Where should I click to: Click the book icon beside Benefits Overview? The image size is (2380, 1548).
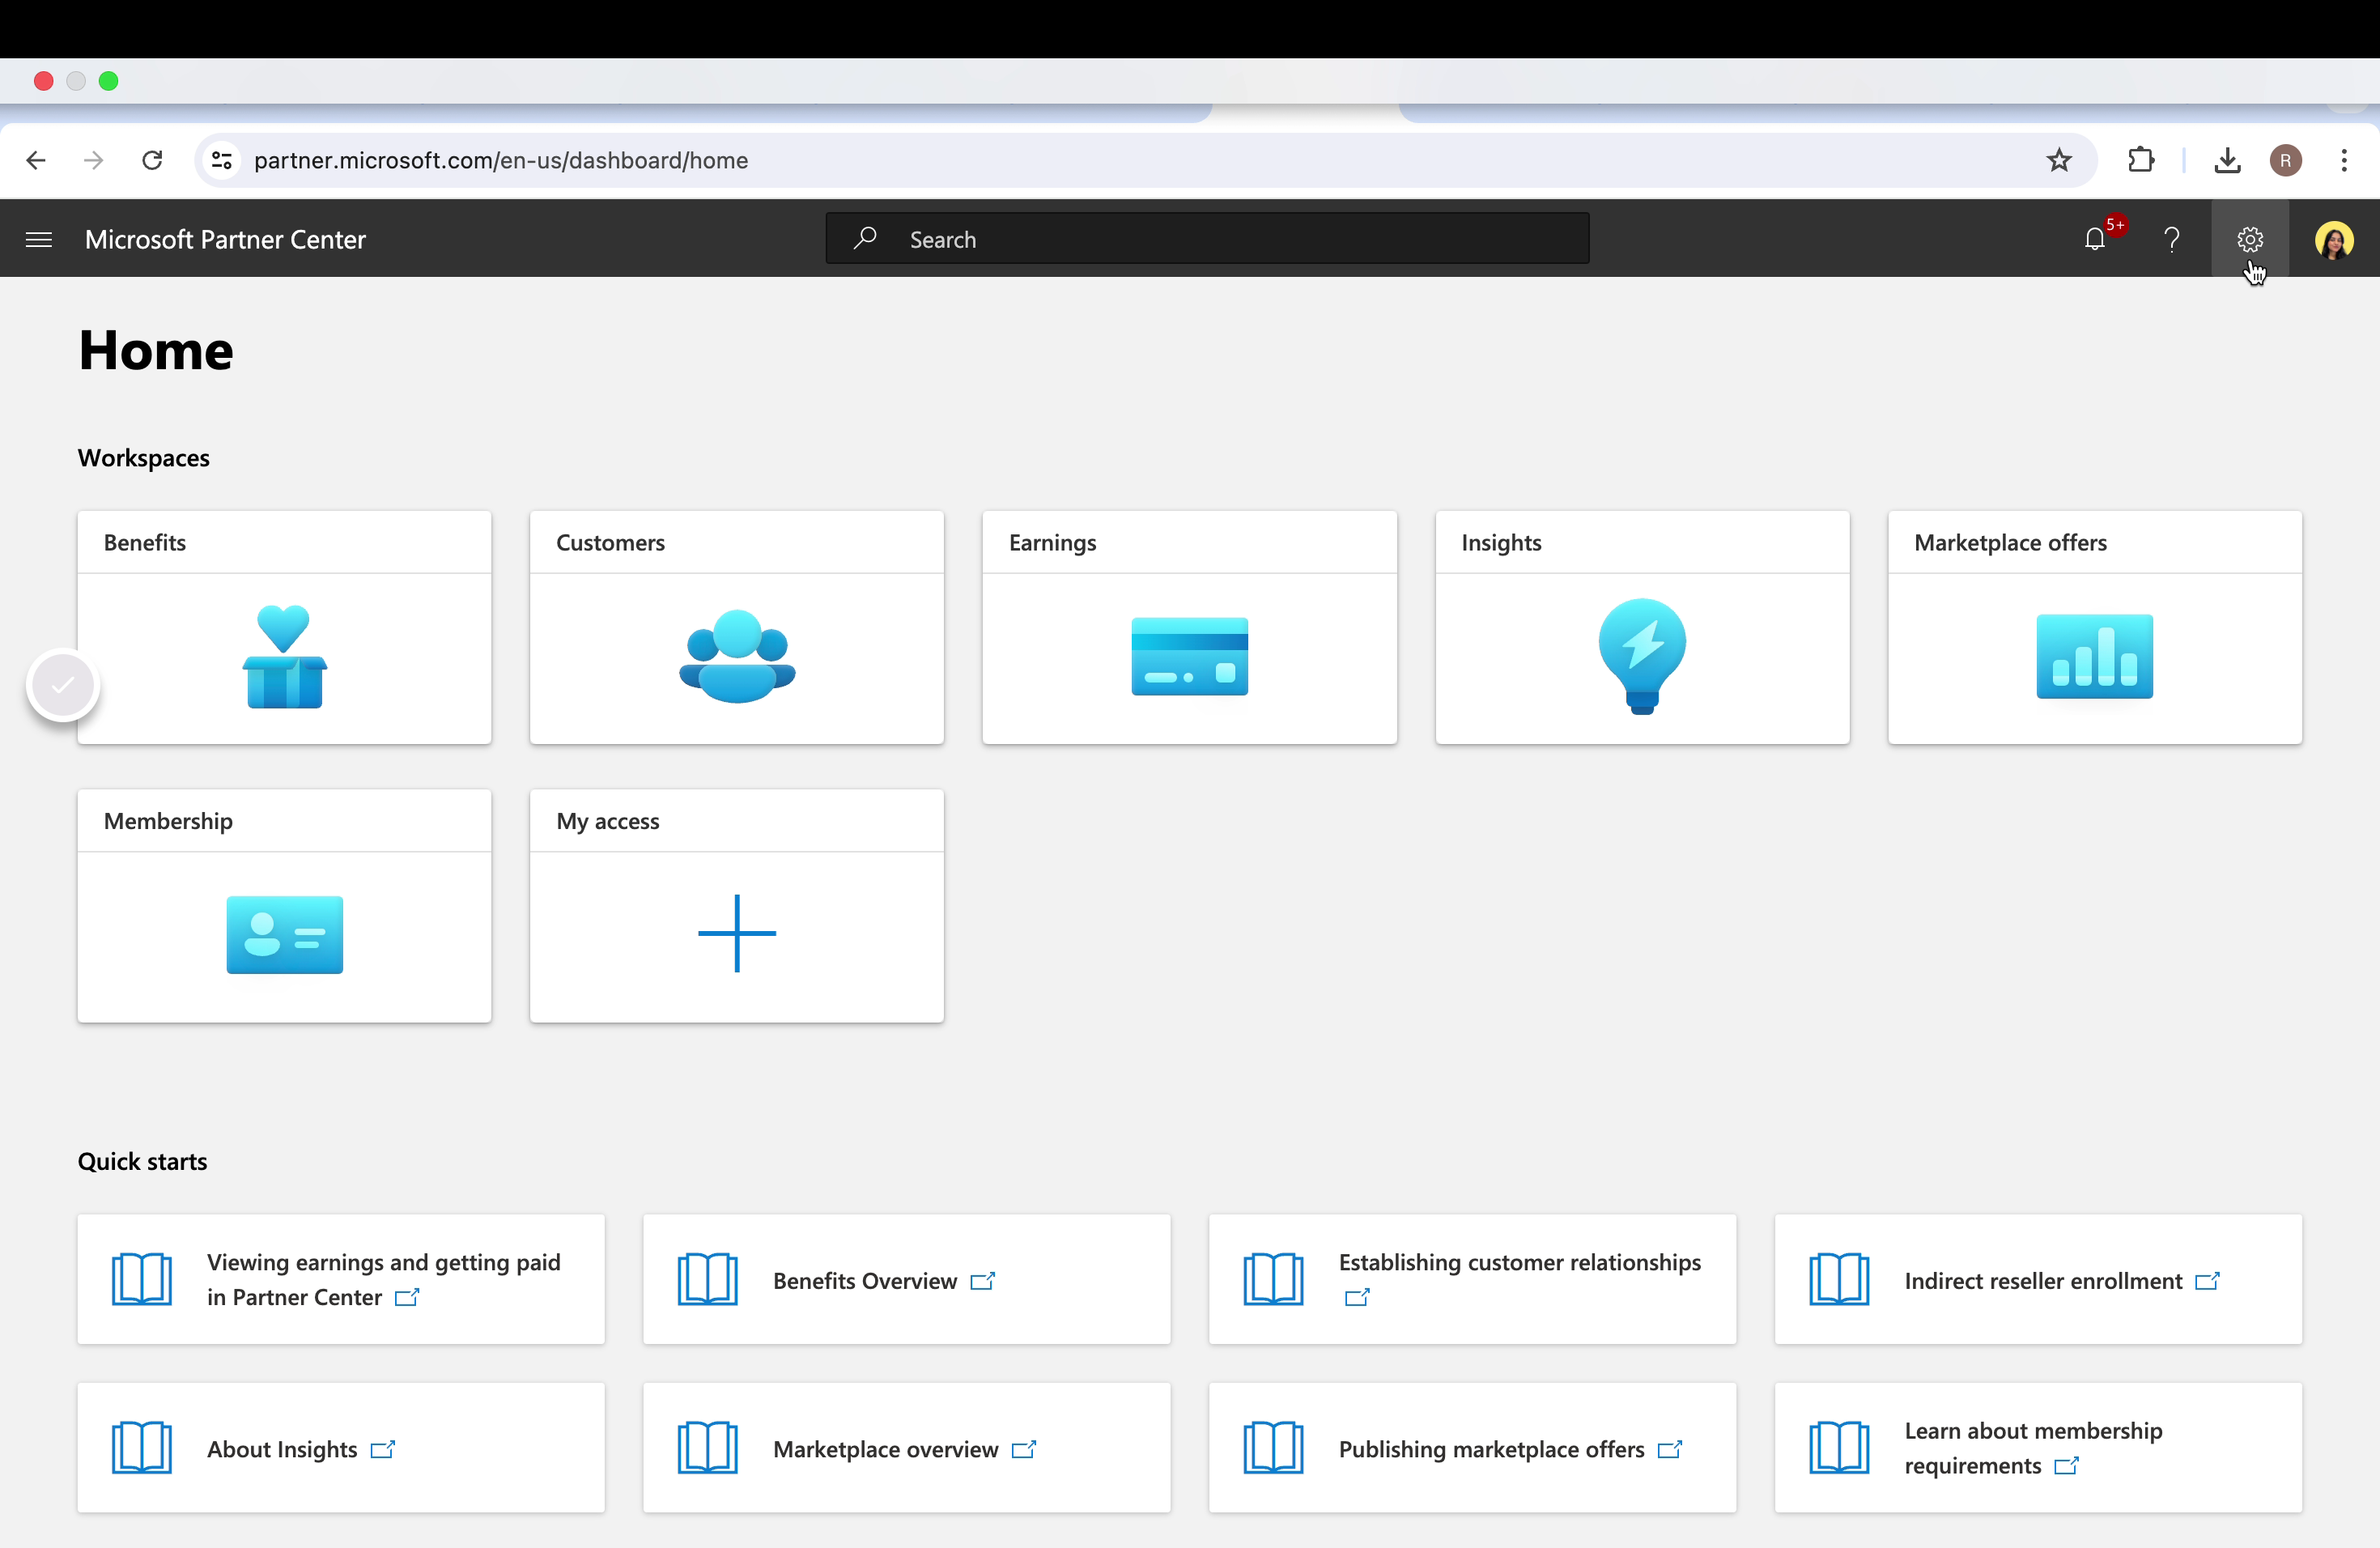pyautogui.click(x=707, y=1279)
